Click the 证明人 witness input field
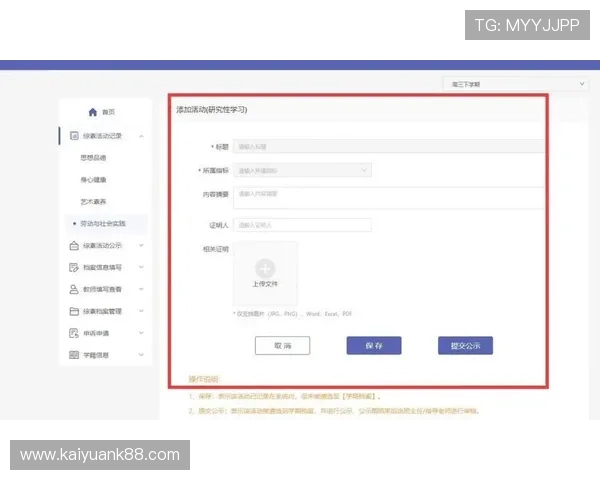600x480 pixels. pyautogui.click(x=302, y=225)
